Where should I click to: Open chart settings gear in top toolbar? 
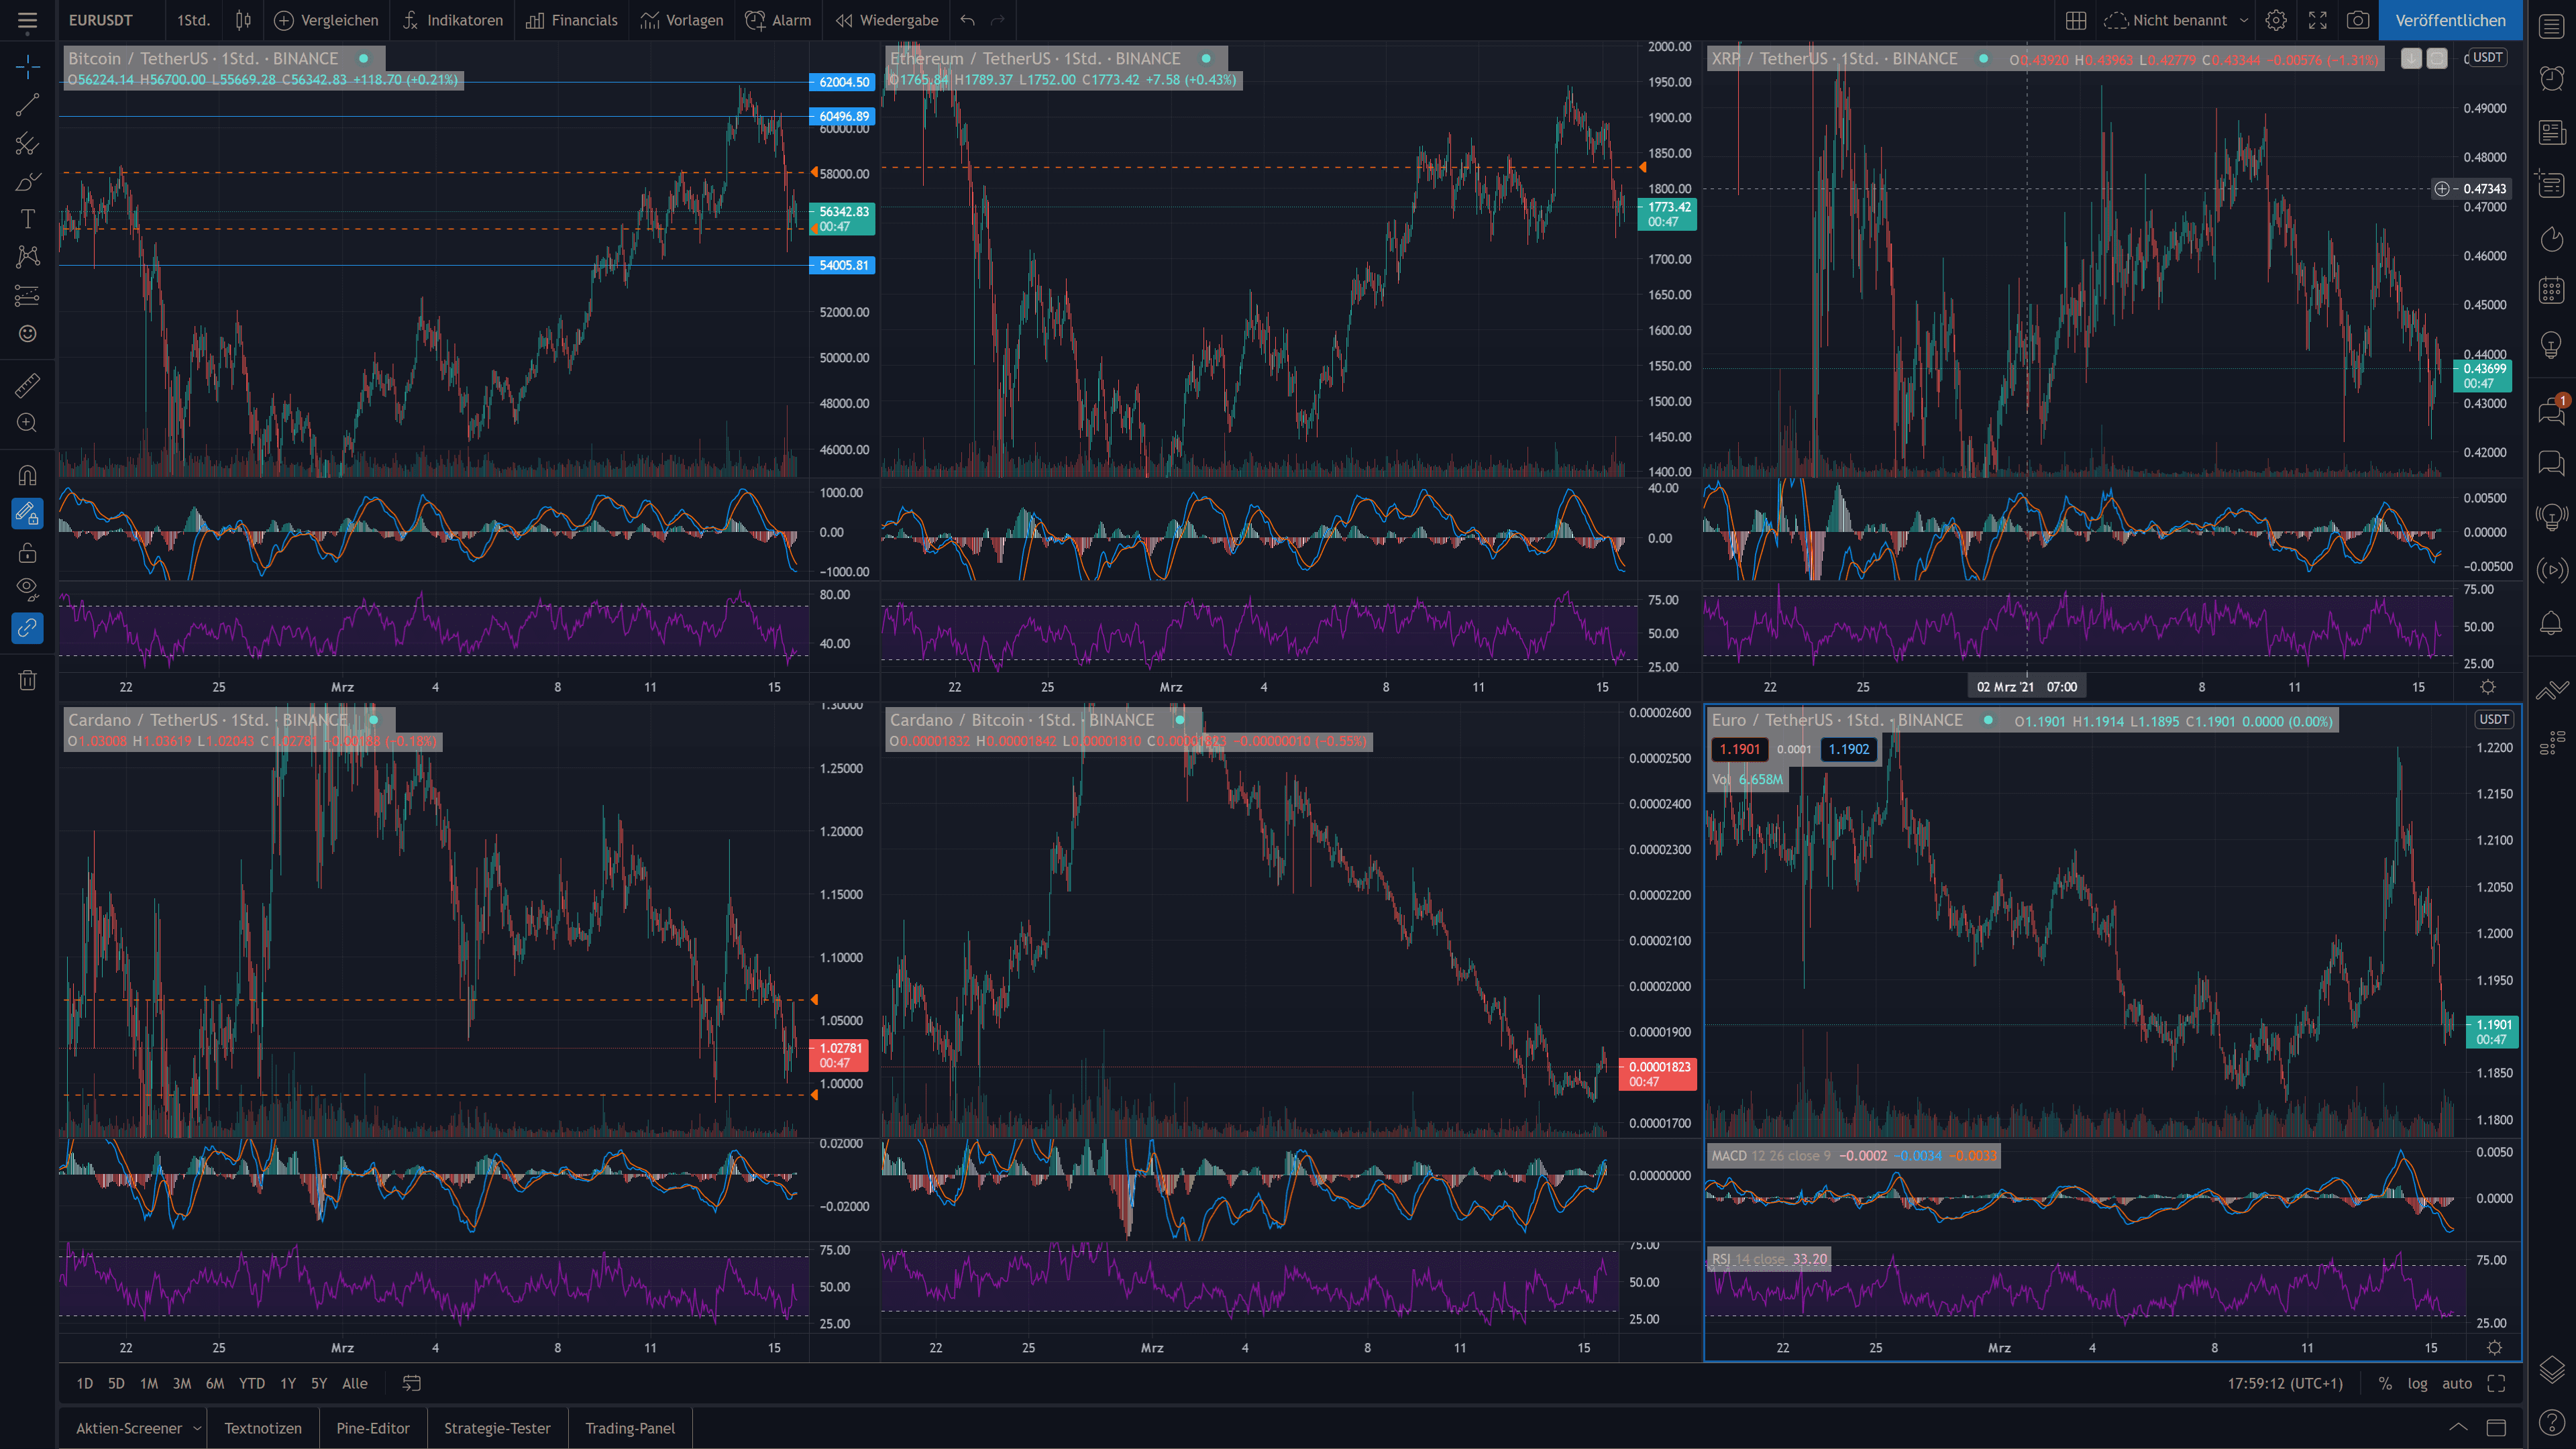click(2276, 20)
